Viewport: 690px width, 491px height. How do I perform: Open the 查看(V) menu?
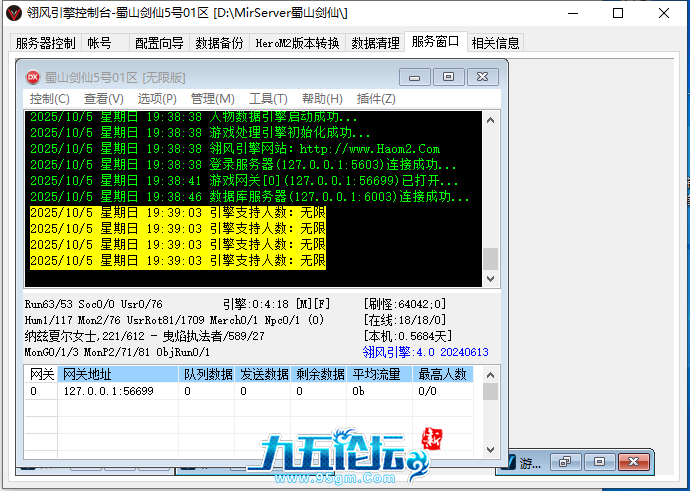click(103, 99)
